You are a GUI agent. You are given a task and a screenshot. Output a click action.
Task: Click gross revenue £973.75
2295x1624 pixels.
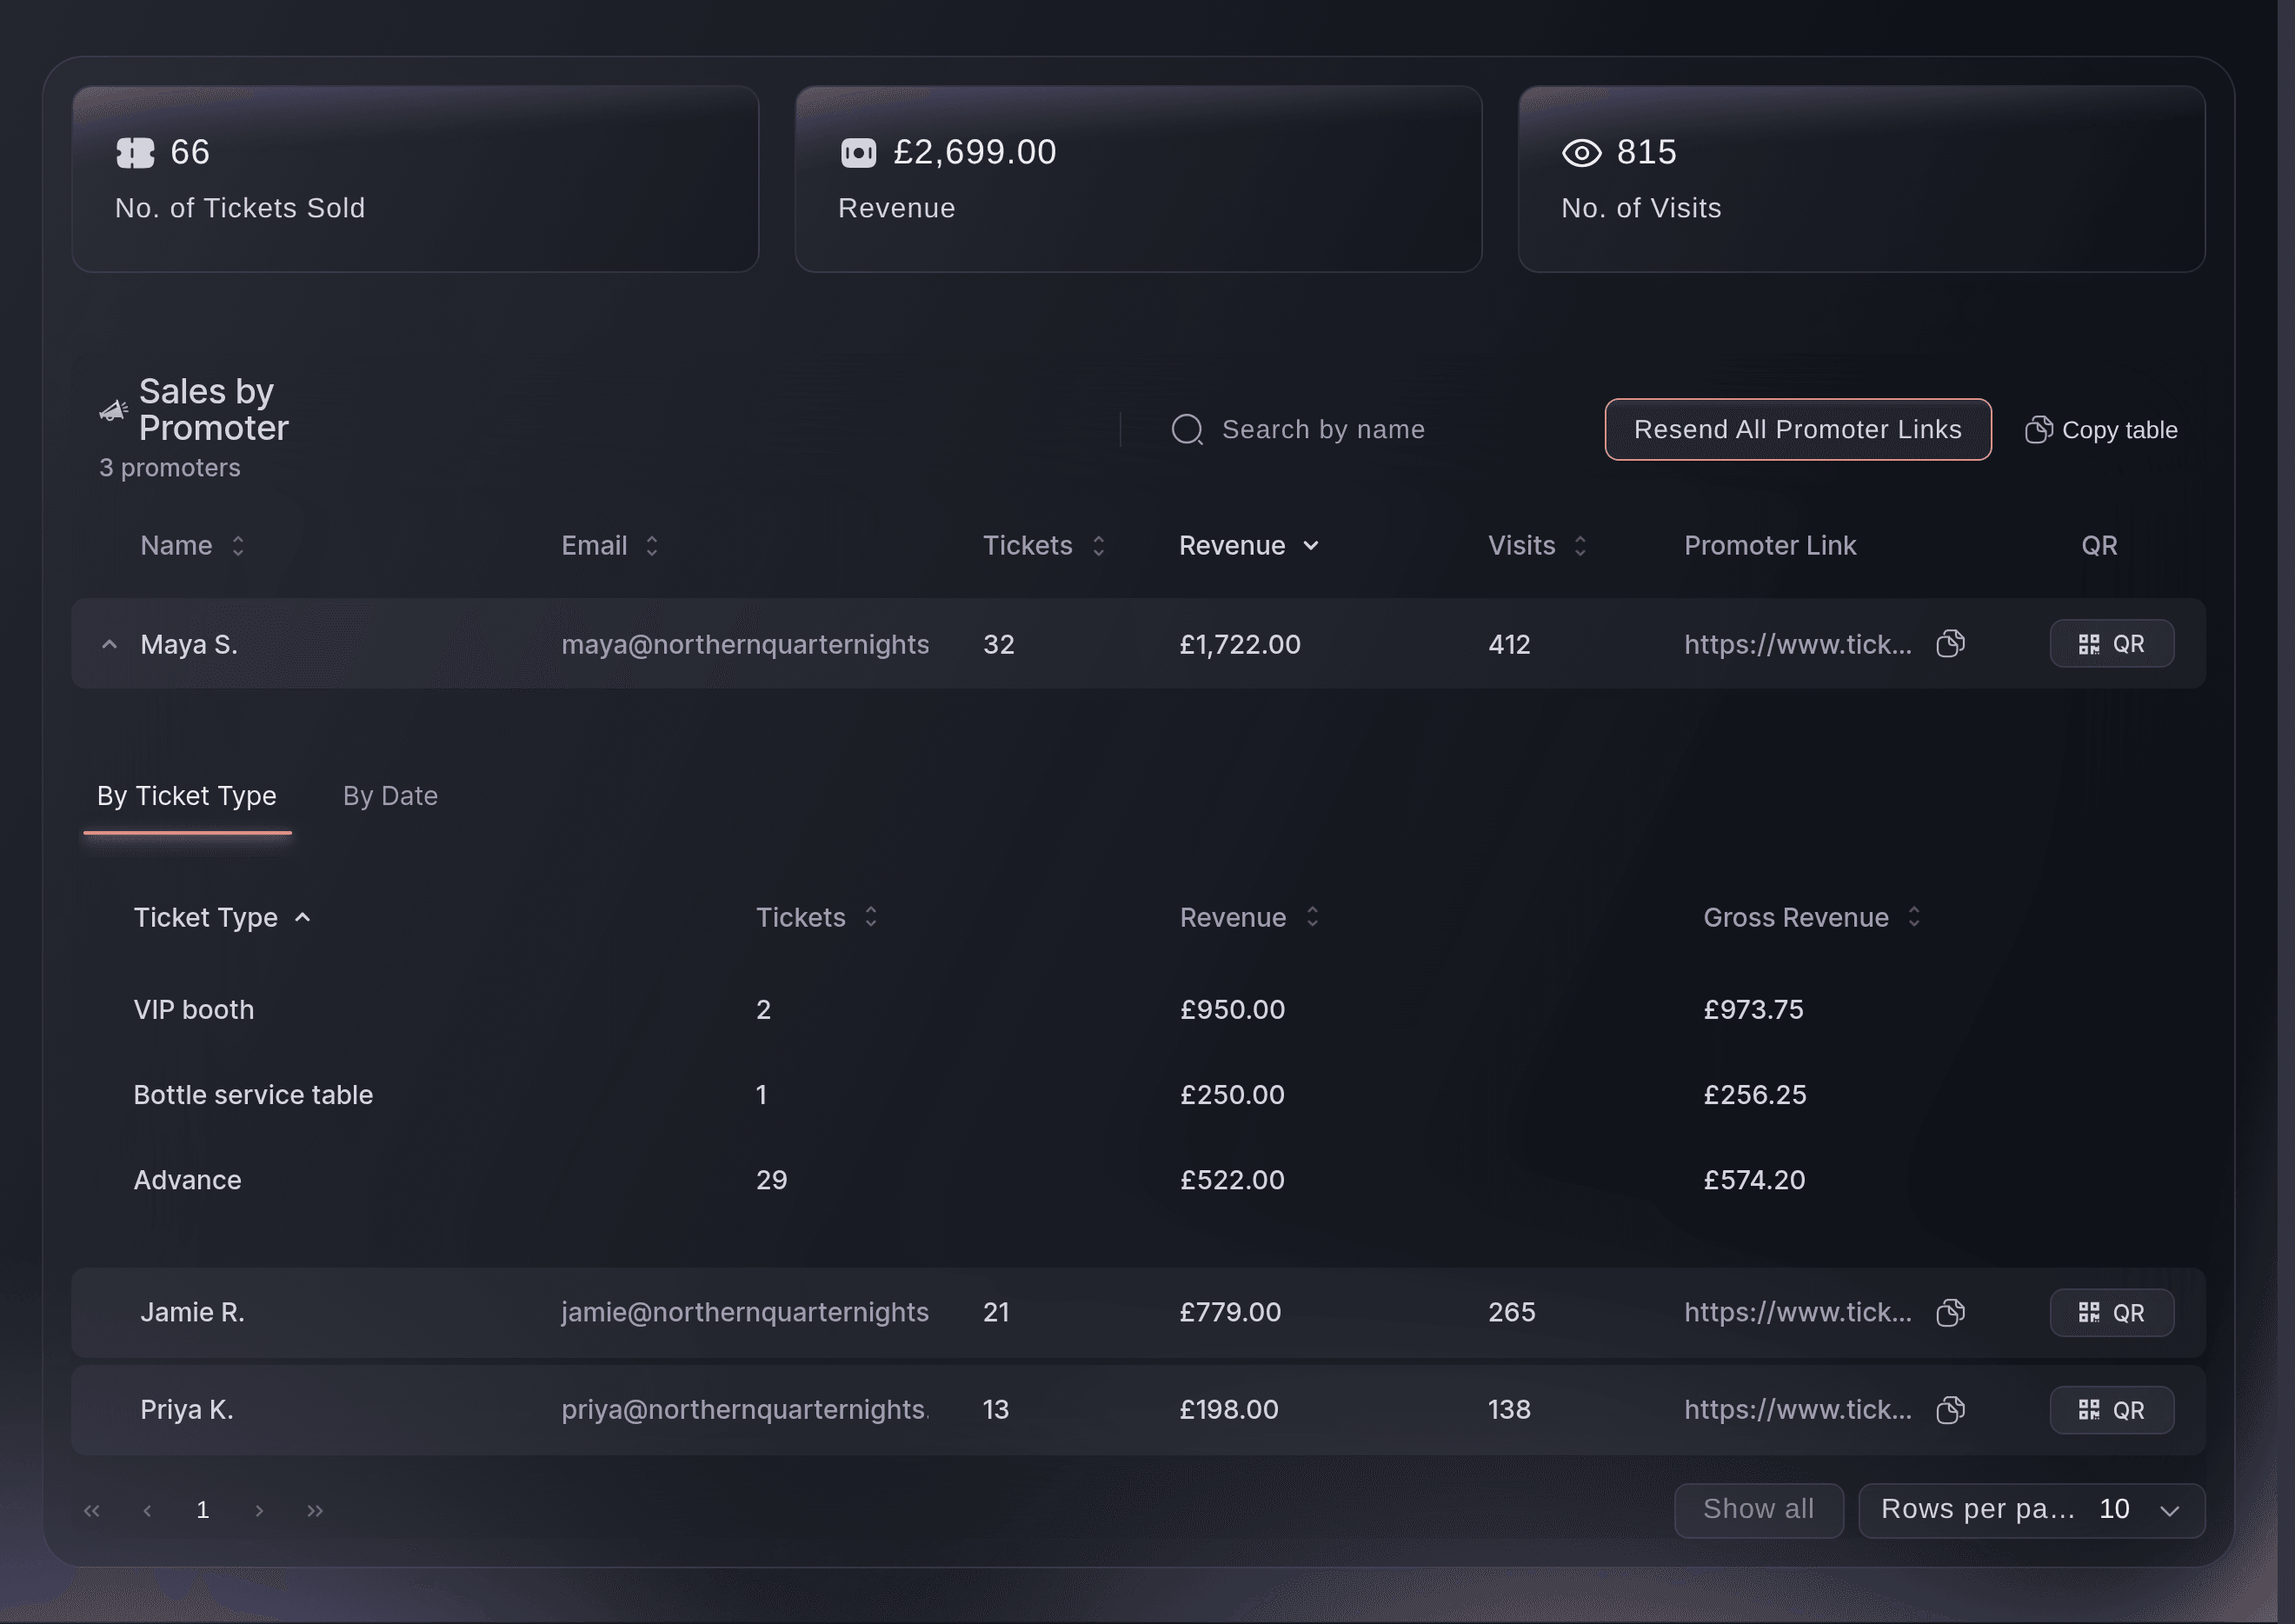pyautogui.click(x=1754, y=1010)
